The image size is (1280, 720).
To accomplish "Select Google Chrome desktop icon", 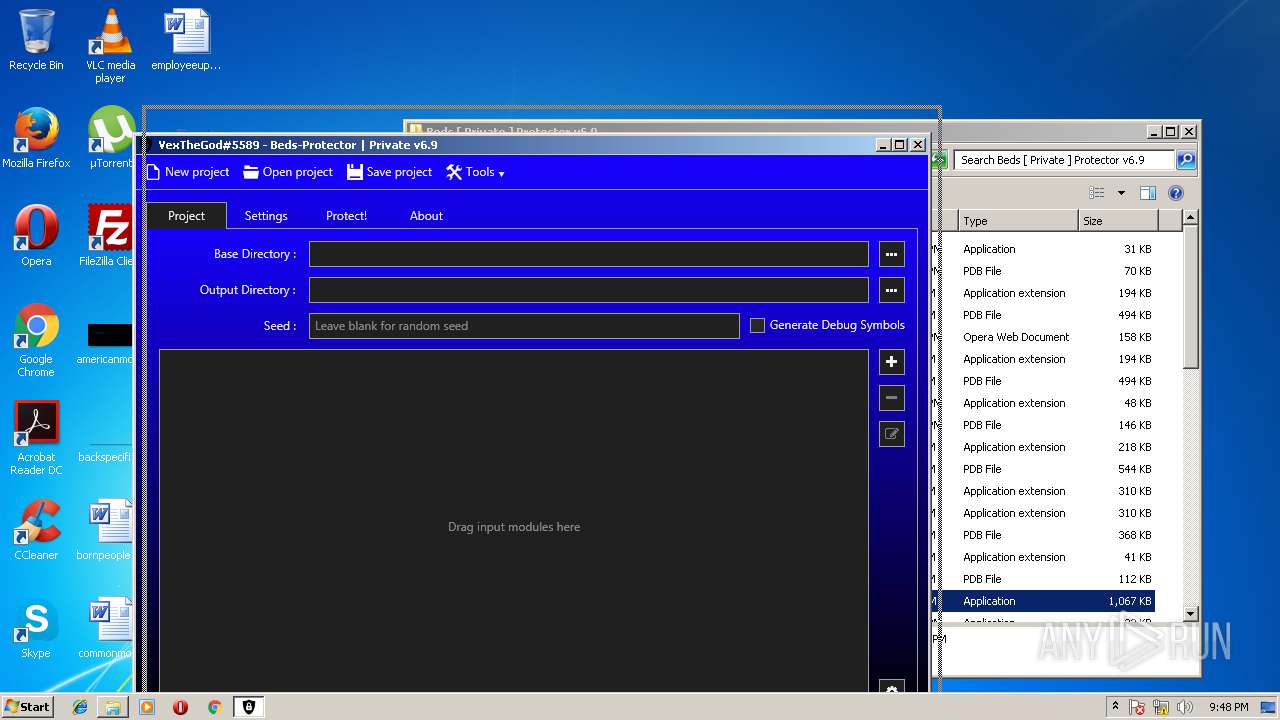I will 36,340.
